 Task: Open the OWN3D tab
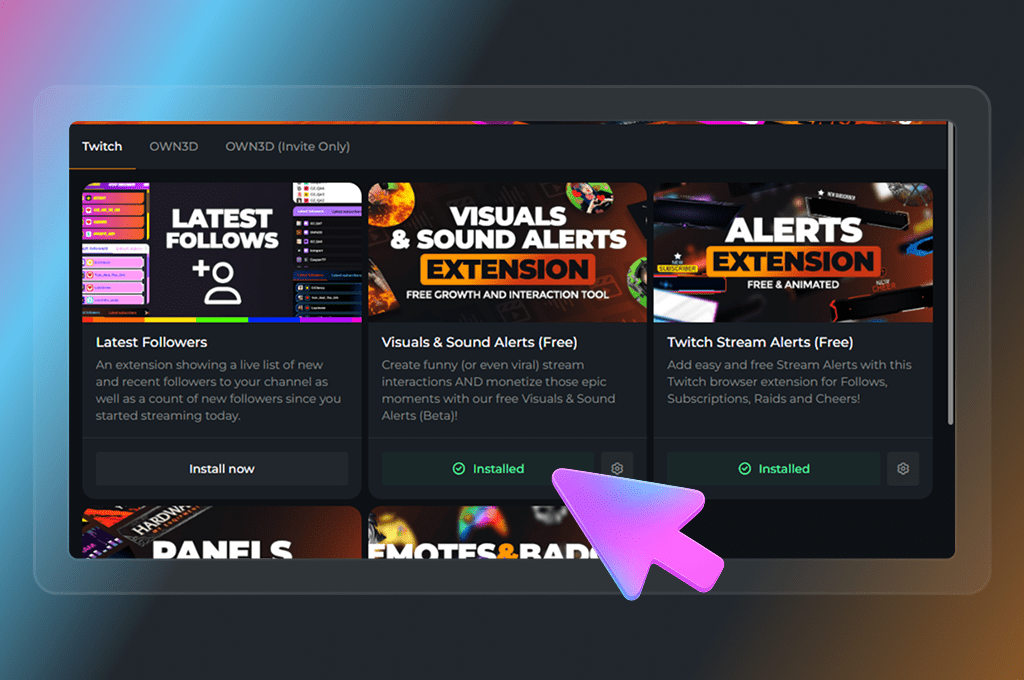point(174,146)
